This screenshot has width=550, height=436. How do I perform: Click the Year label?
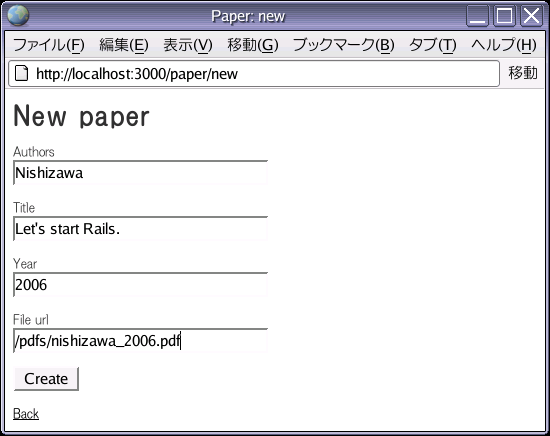tap(25, 264)
